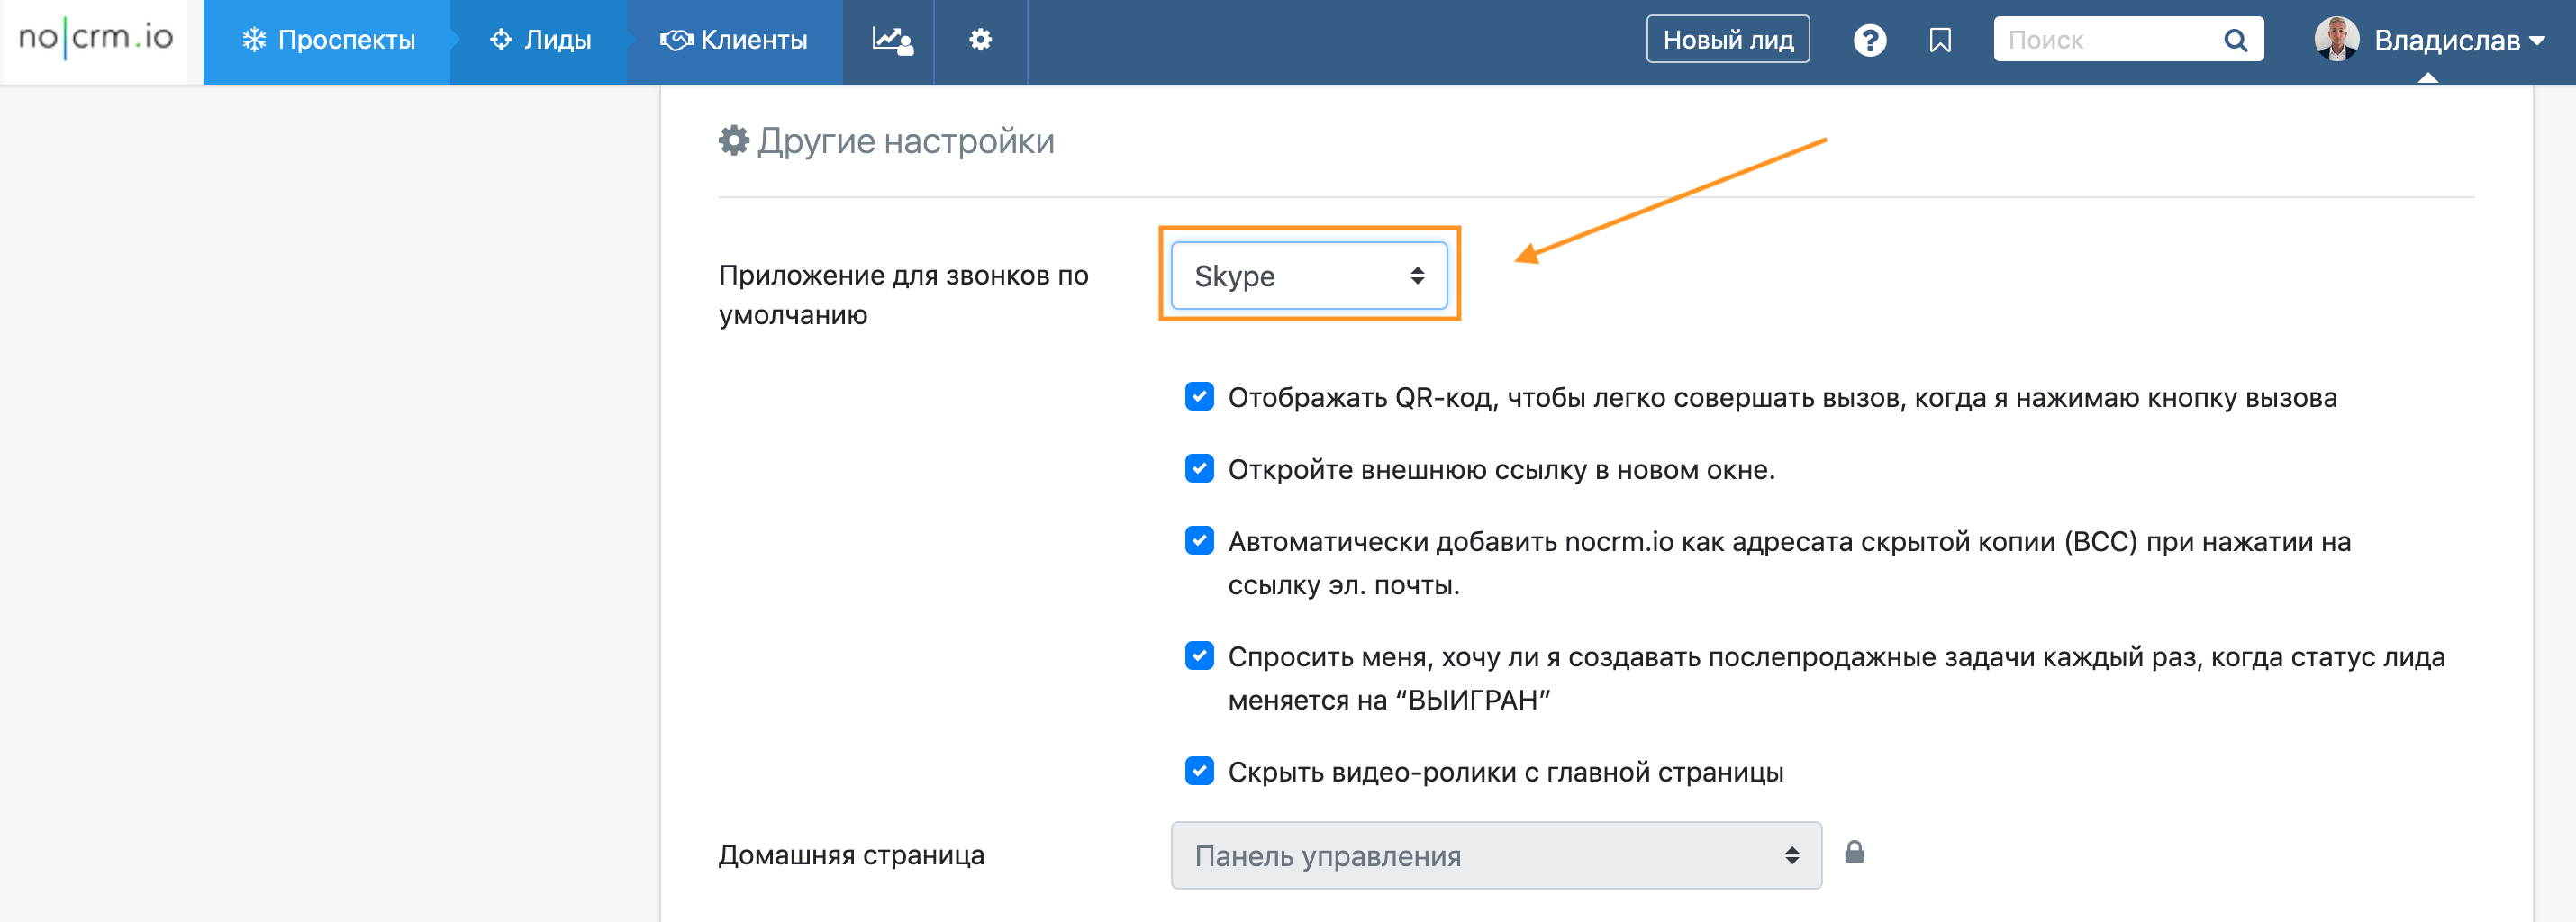2576x922 pixels.
Task: Click the Новый лид button
Action: 1727,40
